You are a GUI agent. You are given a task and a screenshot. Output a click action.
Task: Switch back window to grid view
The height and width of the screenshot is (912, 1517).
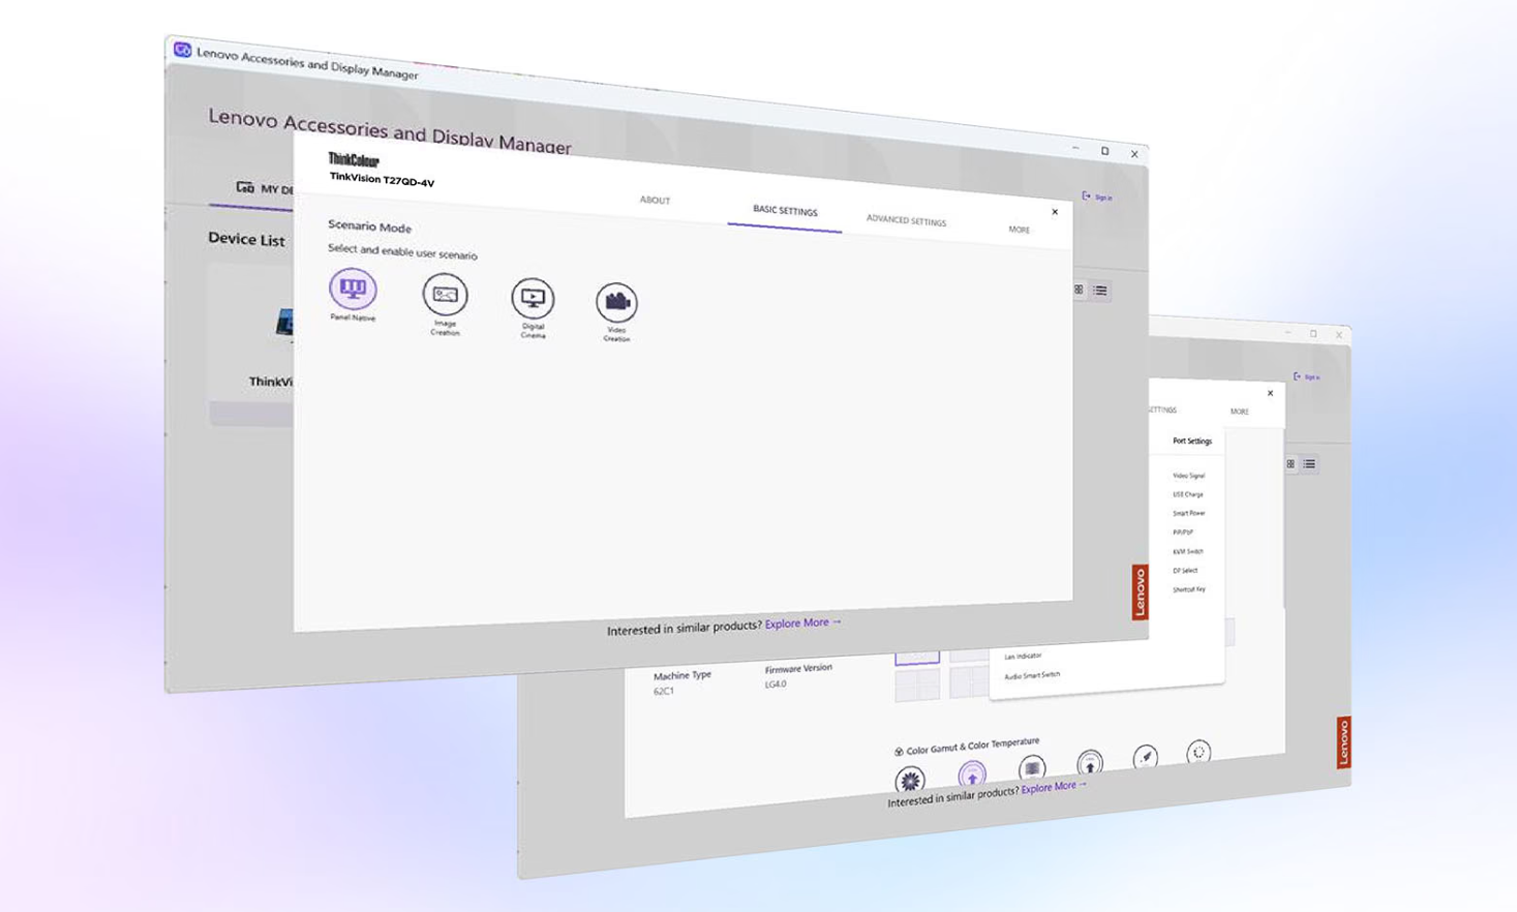1290,464
